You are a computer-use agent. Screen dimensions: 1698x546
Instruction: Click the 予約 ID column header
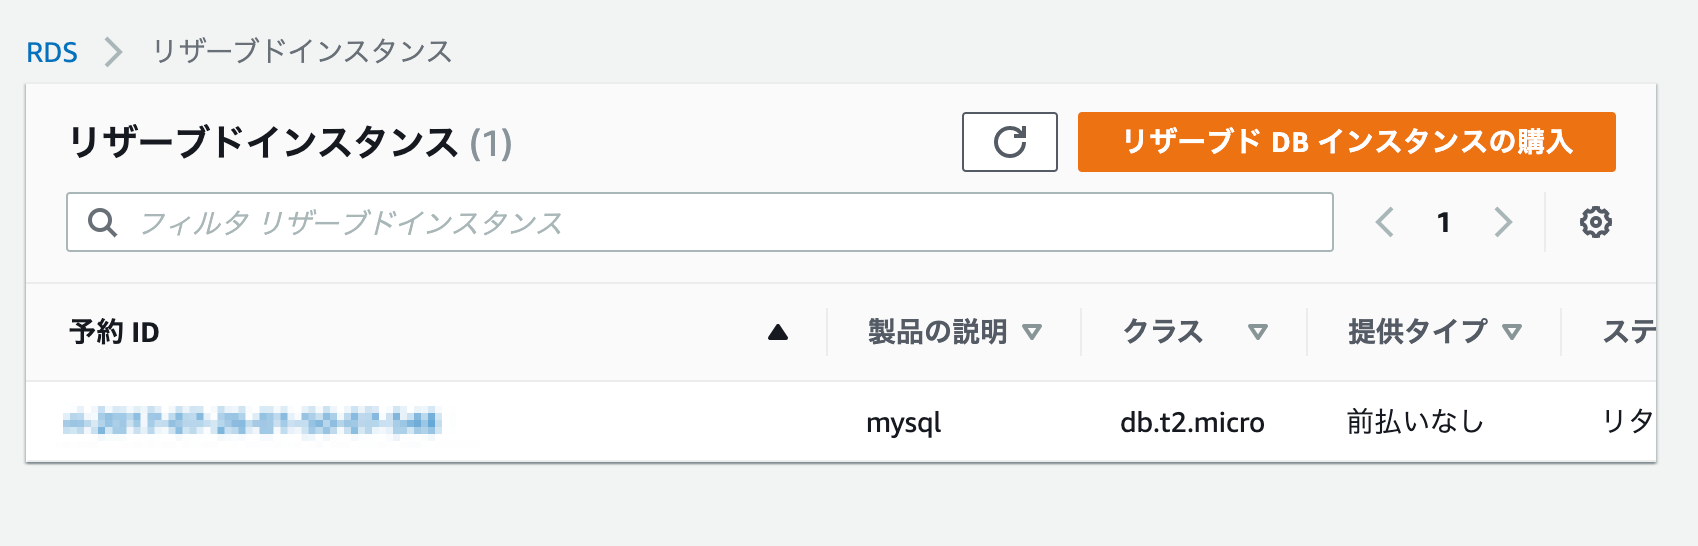114,332
